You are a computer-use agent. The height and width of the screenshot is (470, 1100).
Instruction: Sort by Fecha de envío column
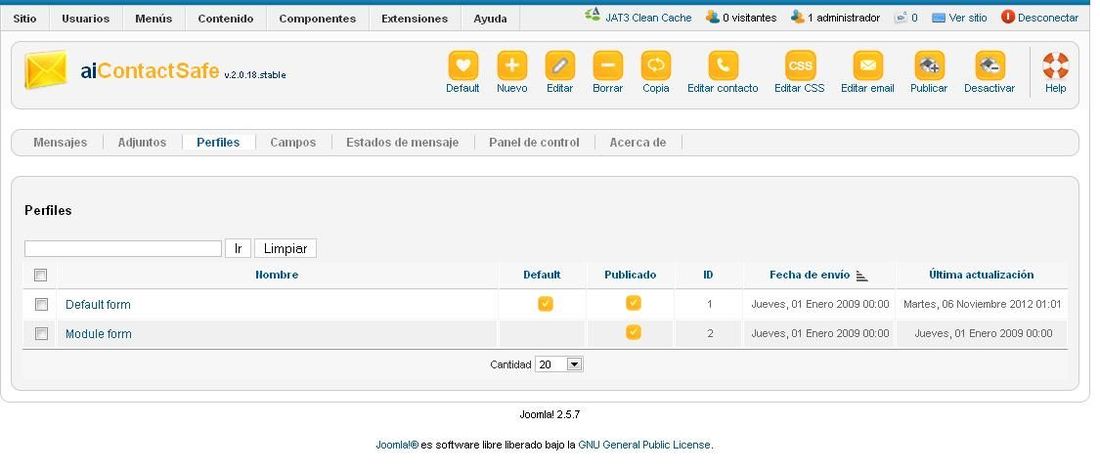810,275
